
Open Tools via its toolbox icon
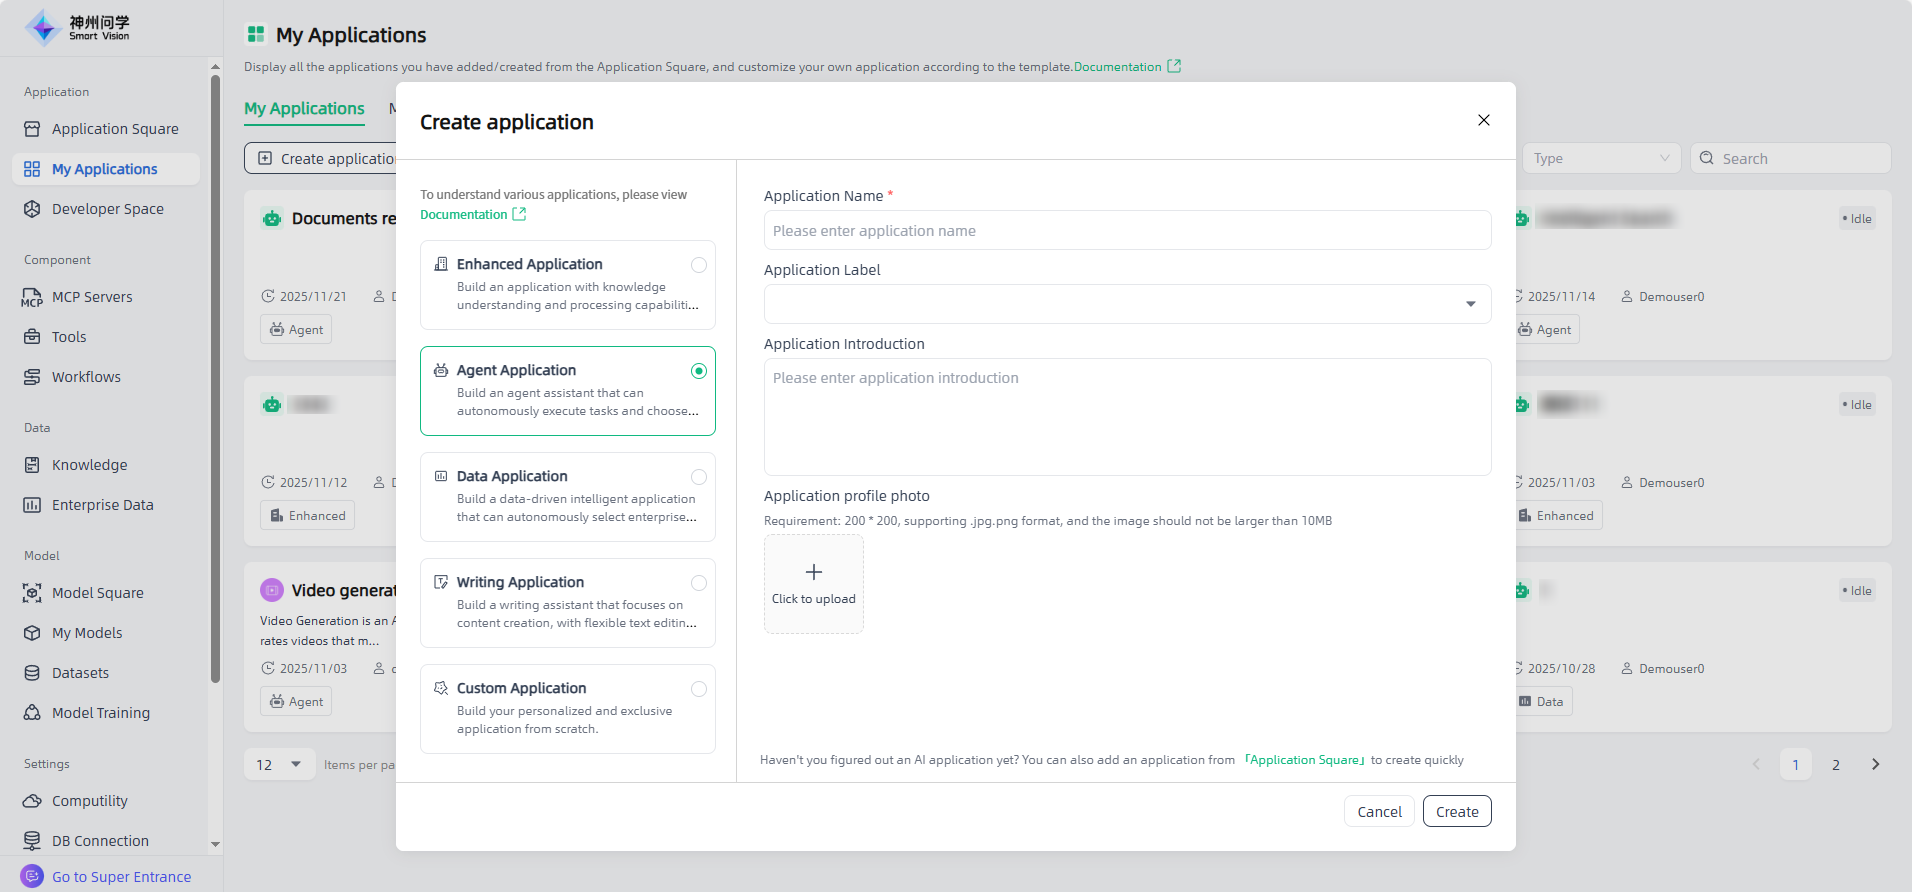pos(32,337)
